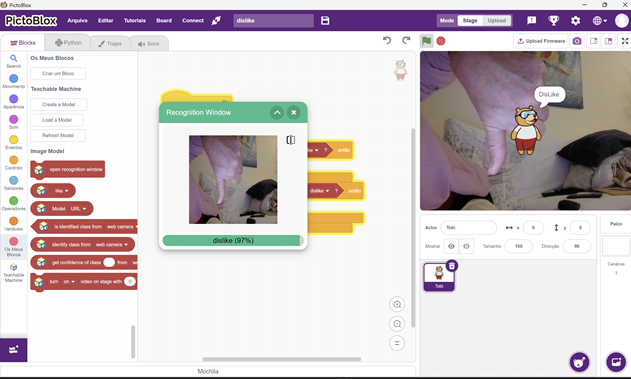Select the Som block category
Screen dimensions: 631x379
pyautogui.click(x=14, y=122)
